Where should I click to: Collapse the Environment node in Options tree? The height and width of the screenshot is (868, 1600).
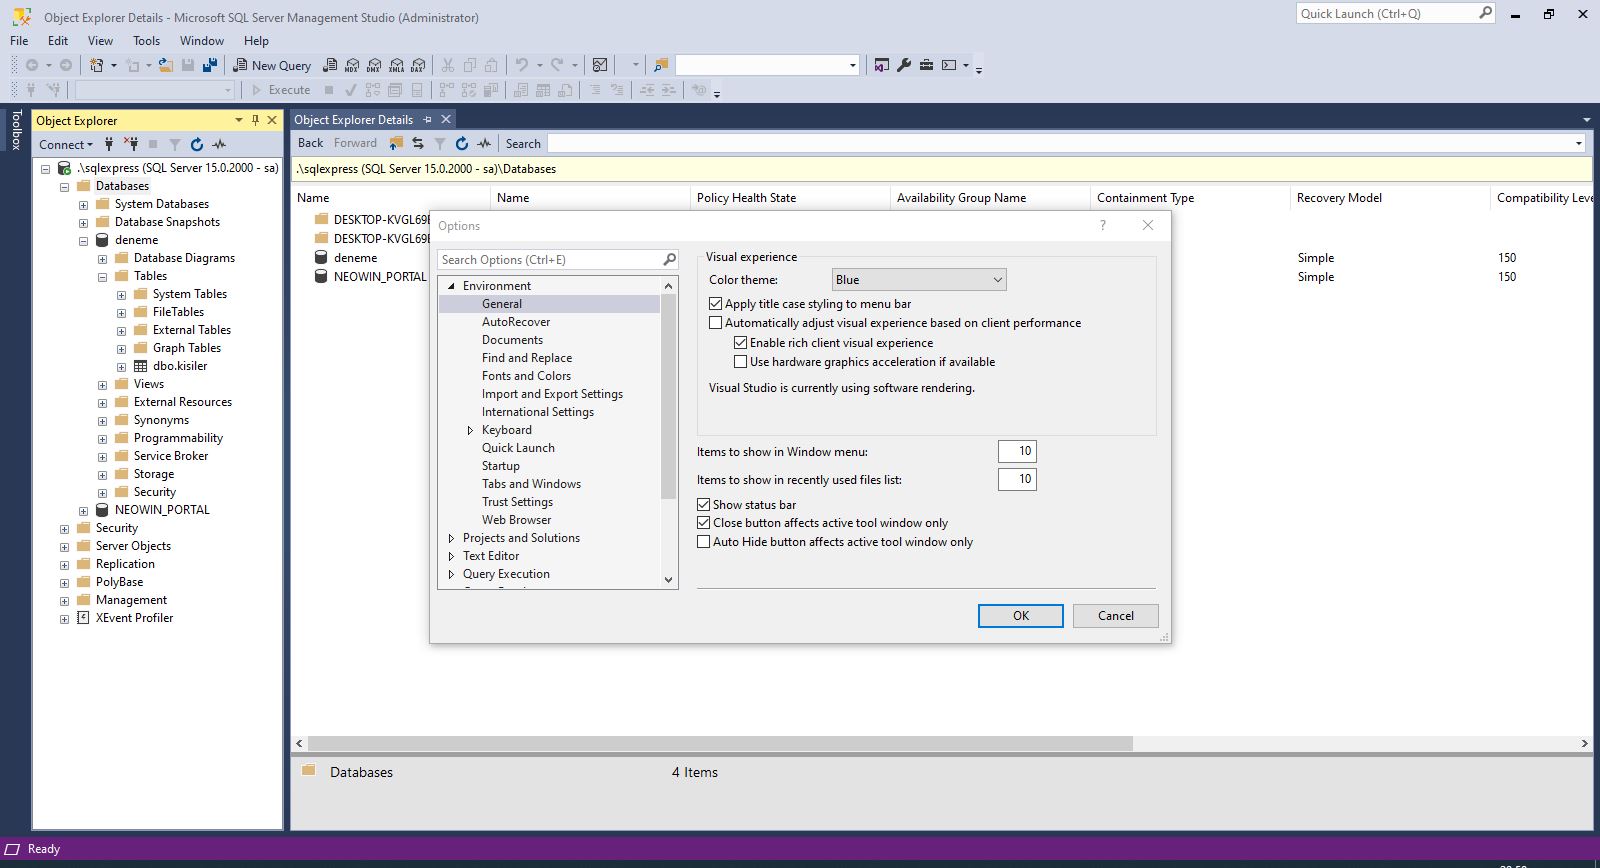pos(452,286)
